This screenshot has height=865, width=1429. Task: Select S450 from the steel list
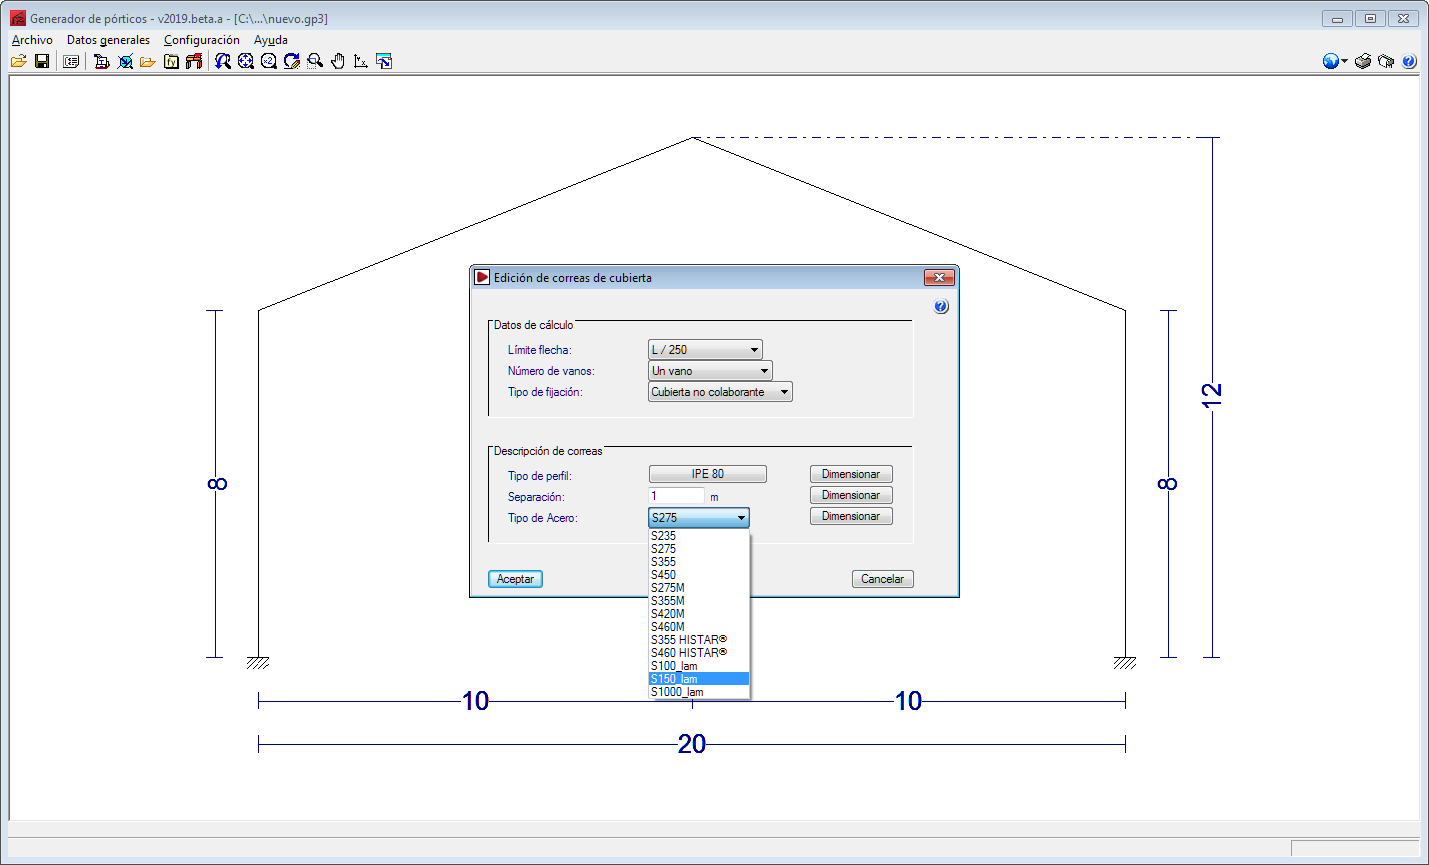[x=699, y=575]
